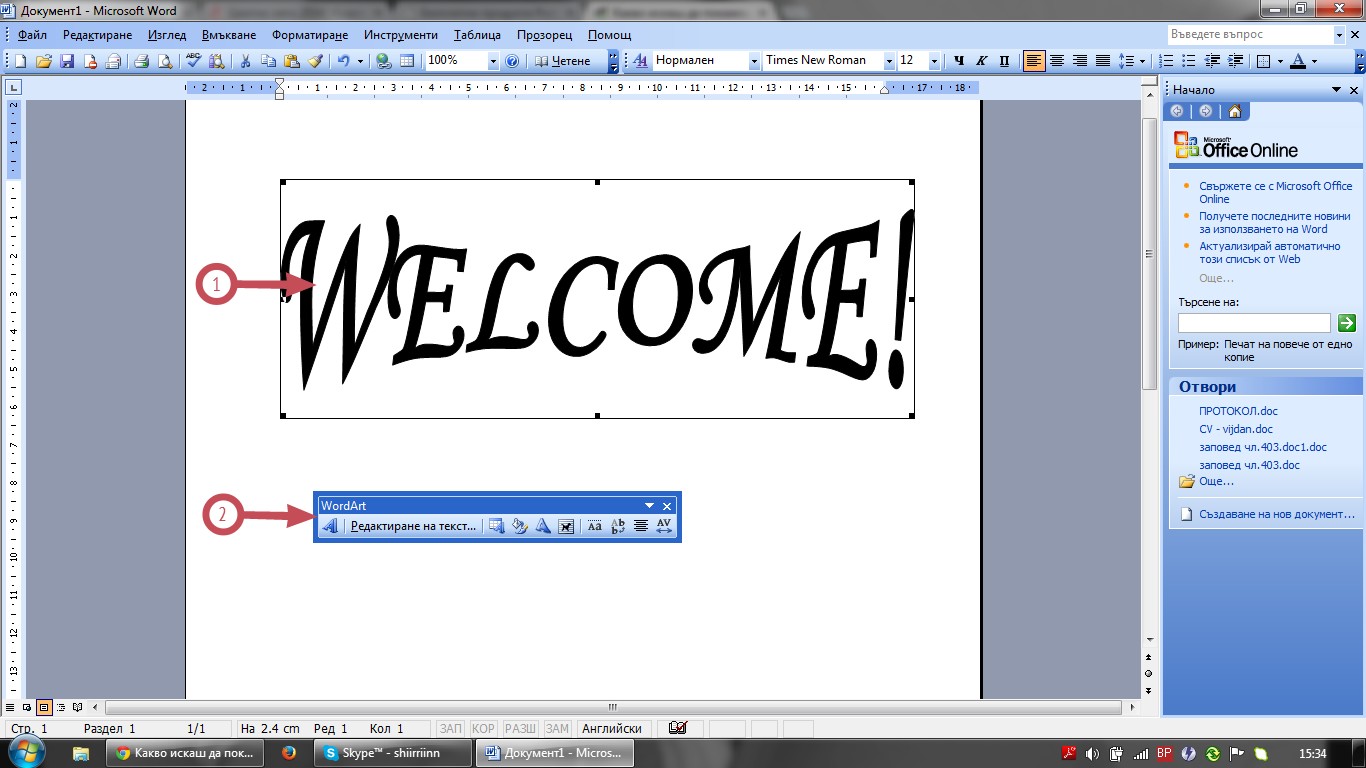
Task: Choose WordArt Shape icon
Action: point(543,526)
